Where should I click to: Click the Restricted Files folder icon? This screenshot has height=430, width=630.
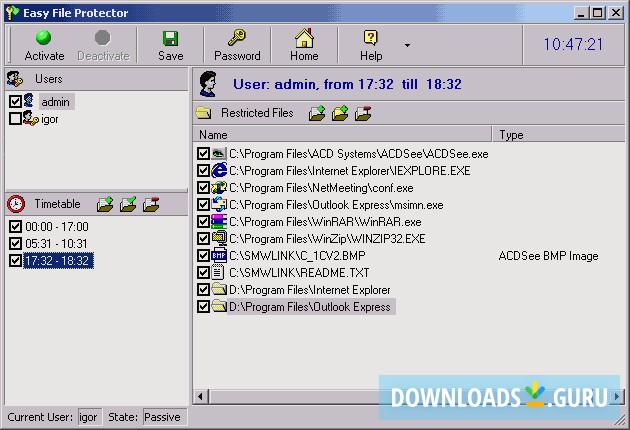pyautogui.click(x=203, y=113)
